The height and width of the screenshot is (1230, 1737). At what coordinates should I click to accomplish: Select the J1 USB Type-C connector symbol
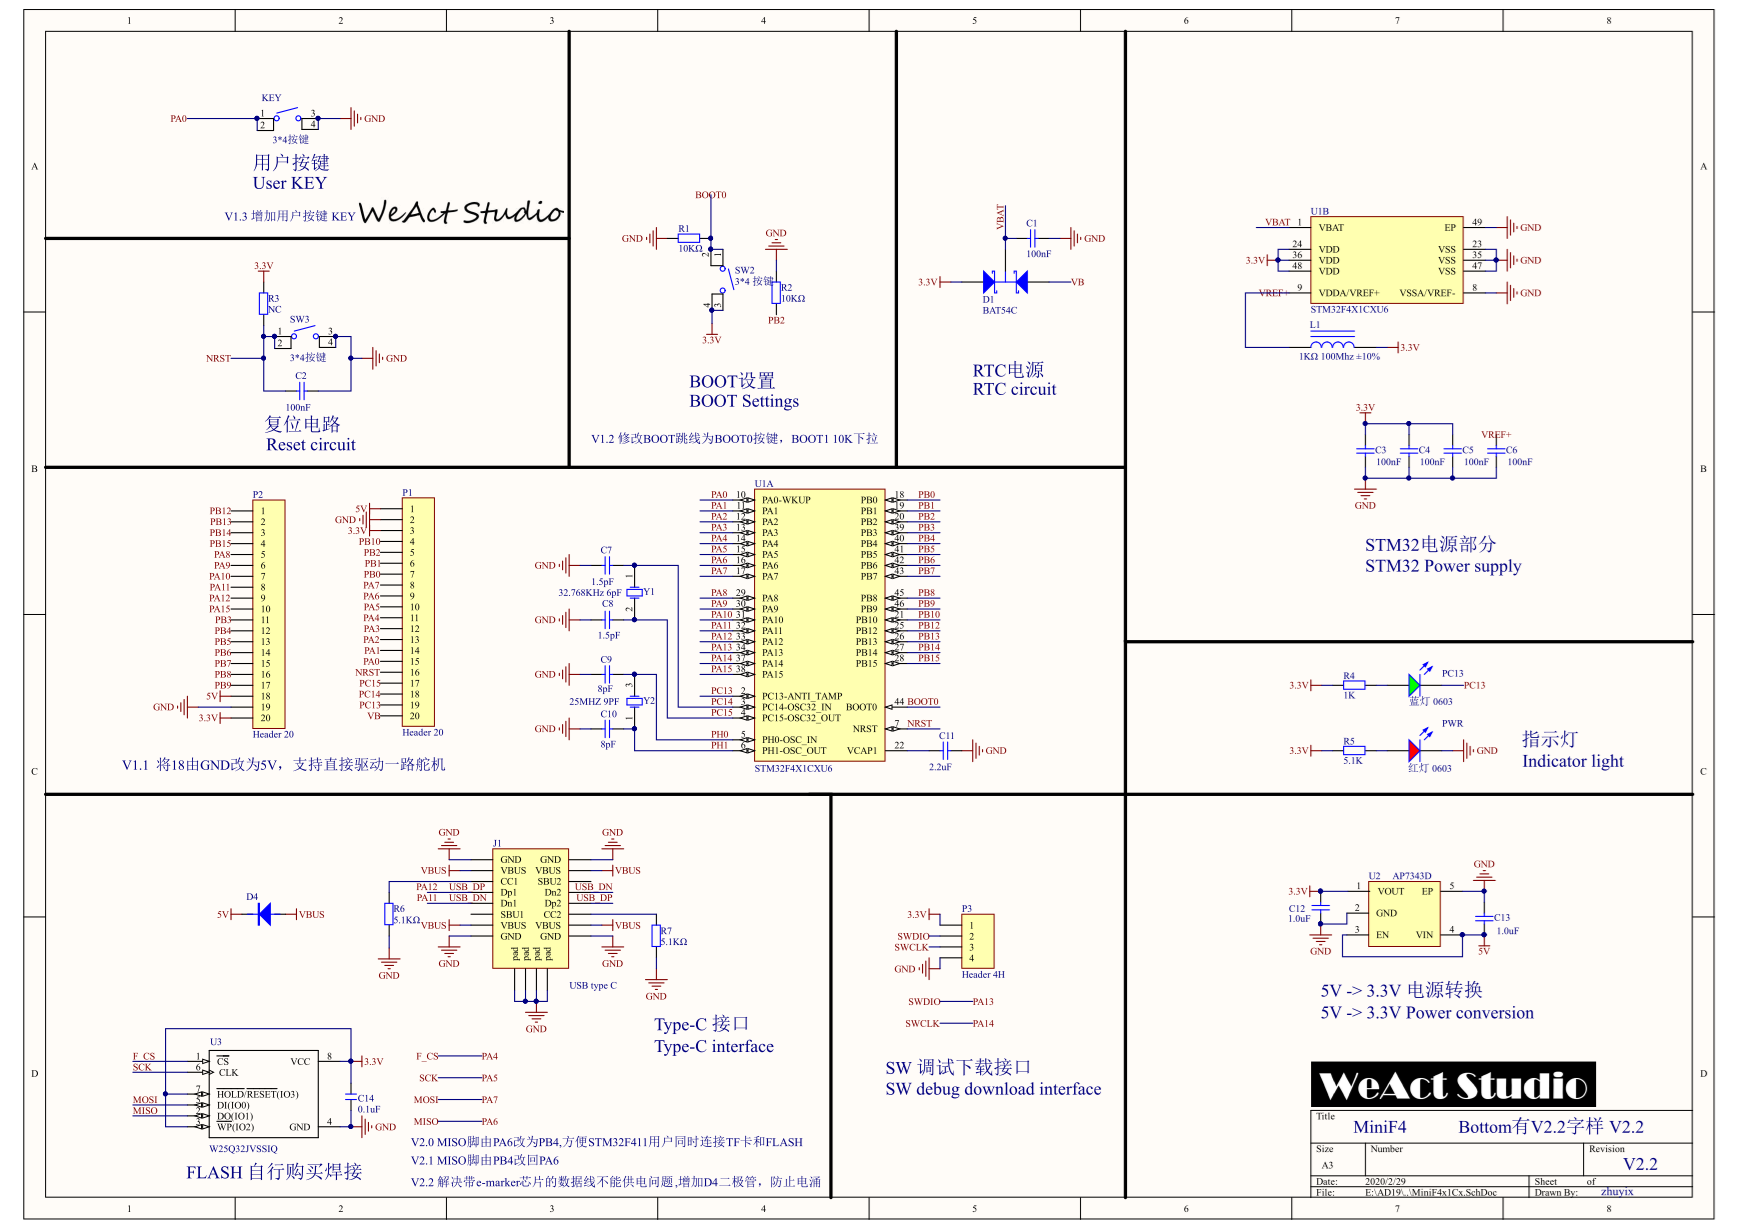pyautogui.click(x=530, y=908)
